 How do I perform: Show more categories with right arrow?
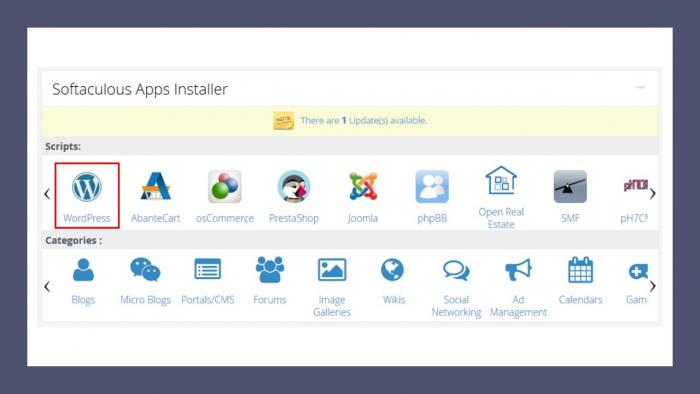[x=653, y=286]
